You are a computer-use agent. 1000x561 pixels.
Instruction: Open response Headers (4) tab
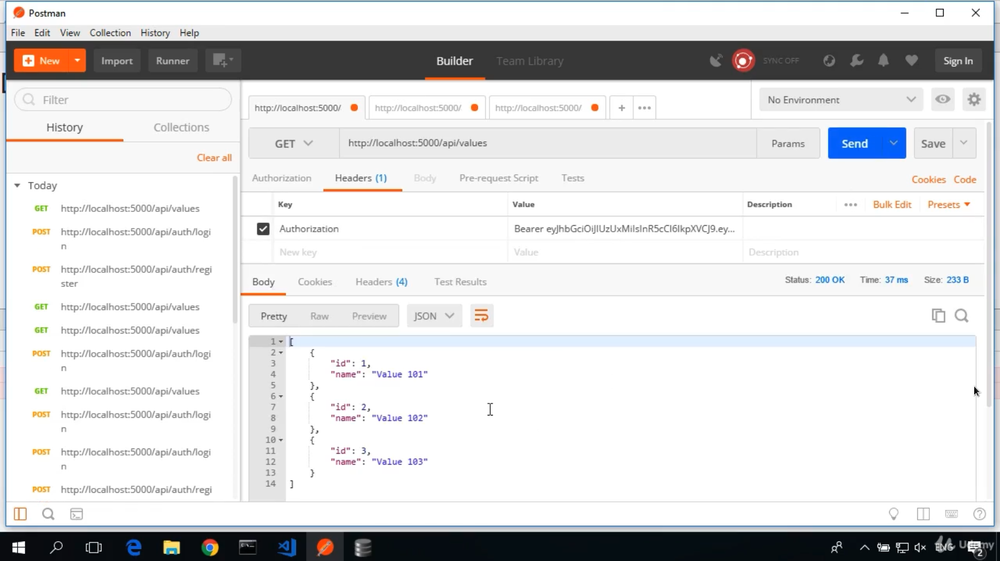point(381,282)
